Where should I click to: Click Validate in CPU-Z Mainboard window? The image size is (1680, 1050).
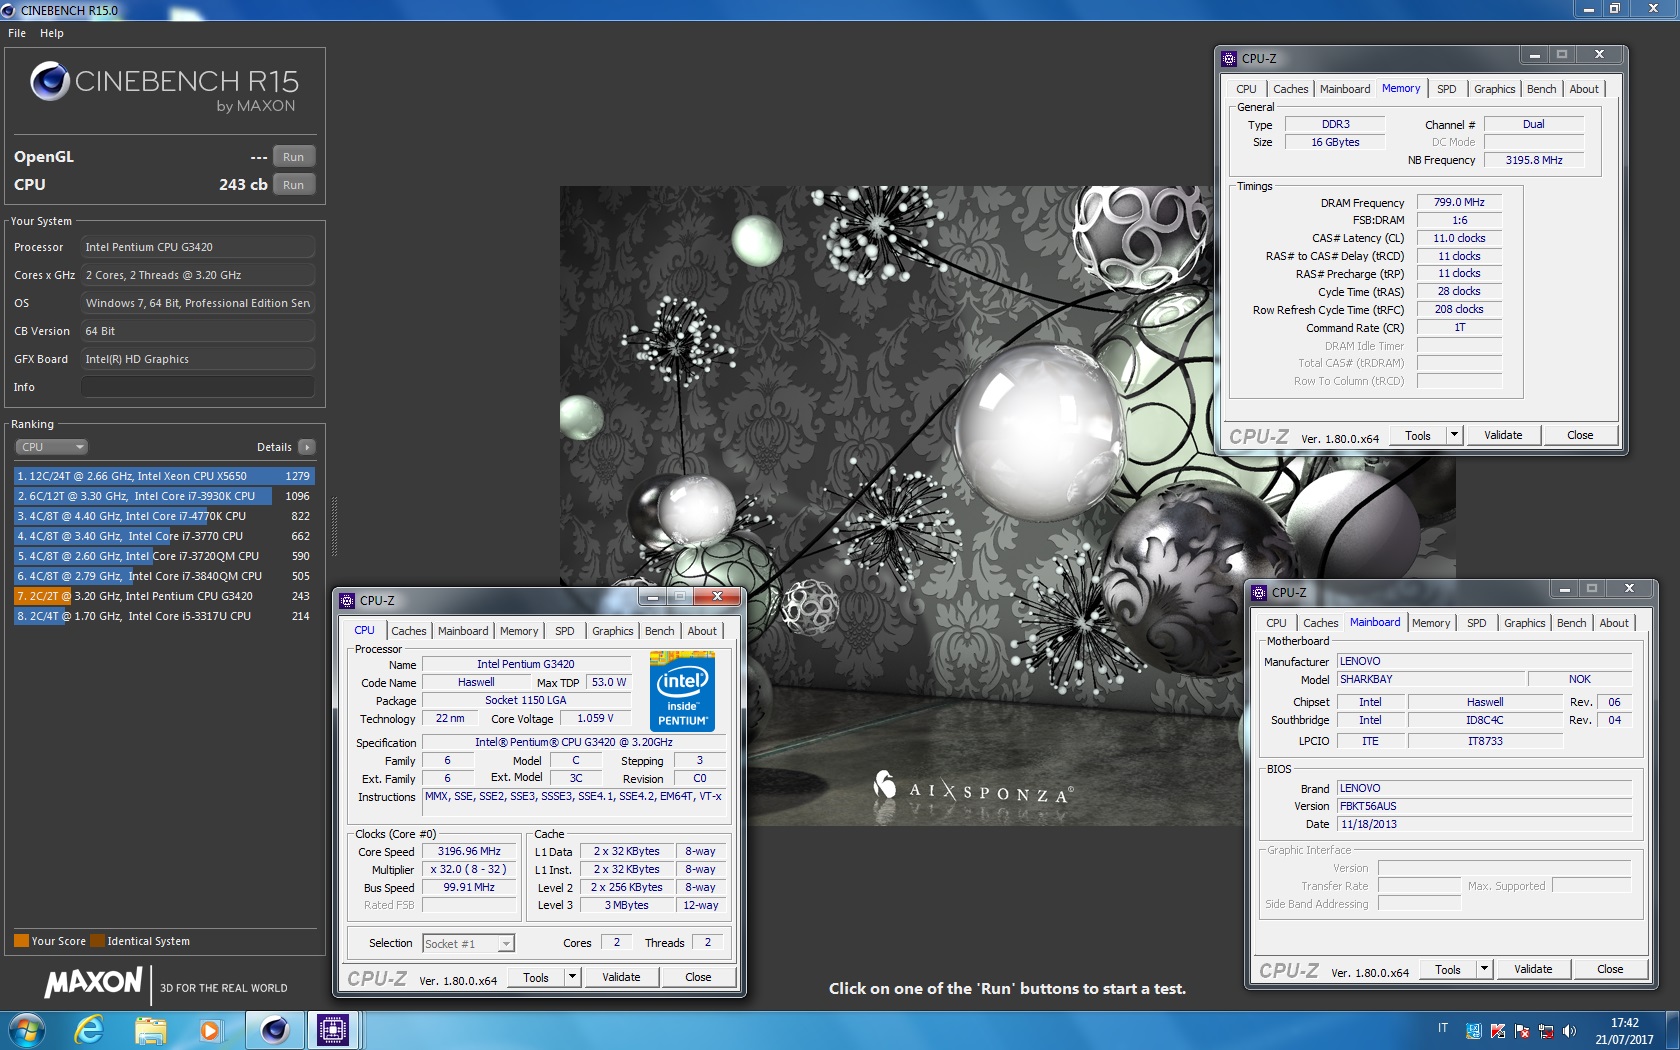point(1533,969)
